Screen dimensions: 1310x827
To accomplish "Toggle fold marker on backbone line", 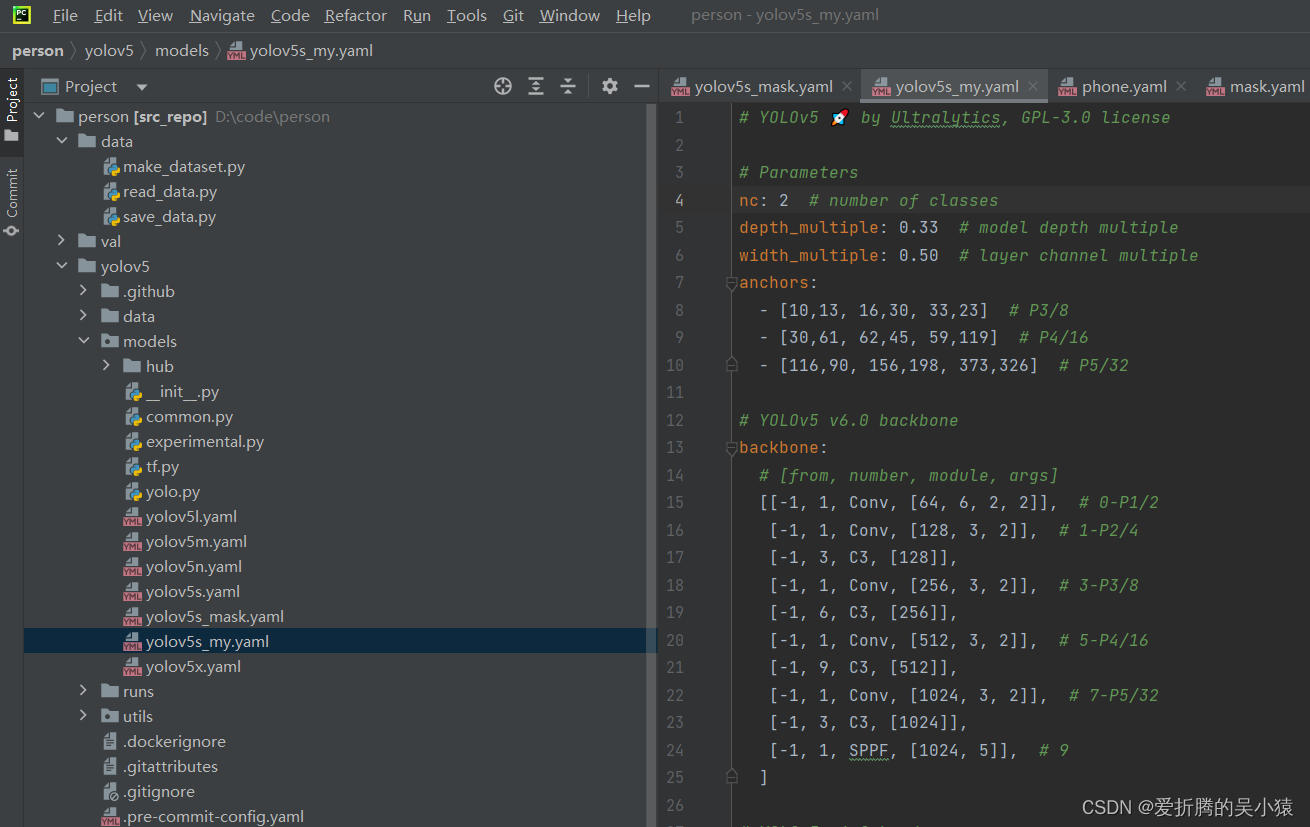I will (731, 448).
